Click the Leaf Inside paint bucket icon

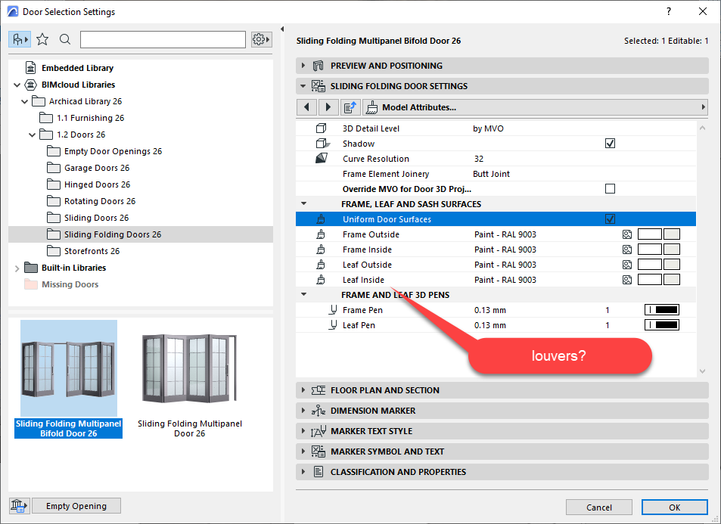click(321, 280)
